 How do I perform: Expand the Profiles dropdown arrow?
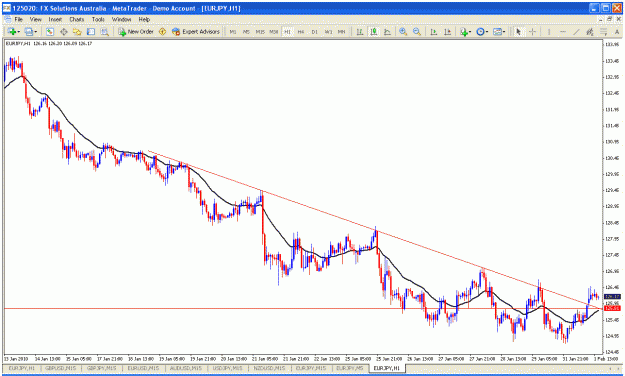tap(35, 32)
